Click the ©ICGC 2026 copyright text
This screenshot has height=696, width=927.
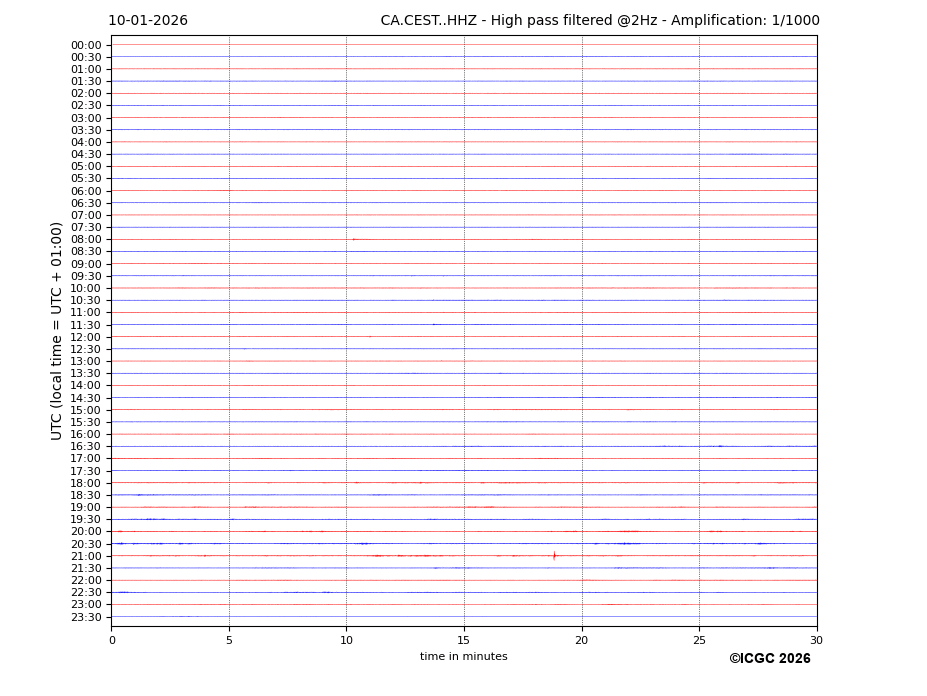[769, 659]
